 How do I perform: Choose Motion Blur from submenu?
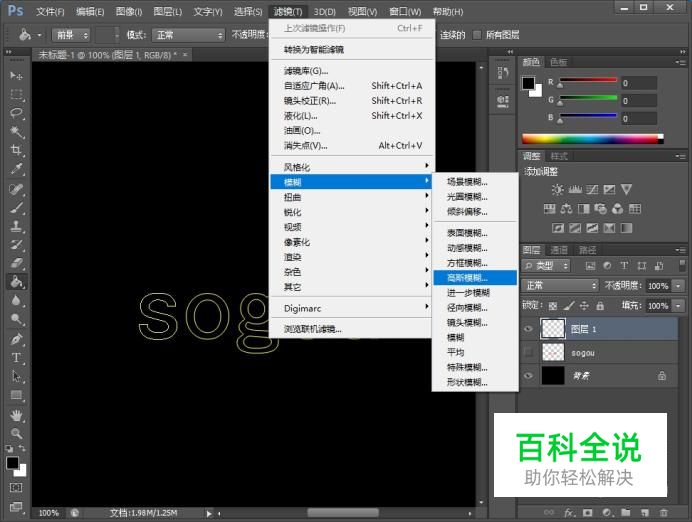(x=475, y=248)
